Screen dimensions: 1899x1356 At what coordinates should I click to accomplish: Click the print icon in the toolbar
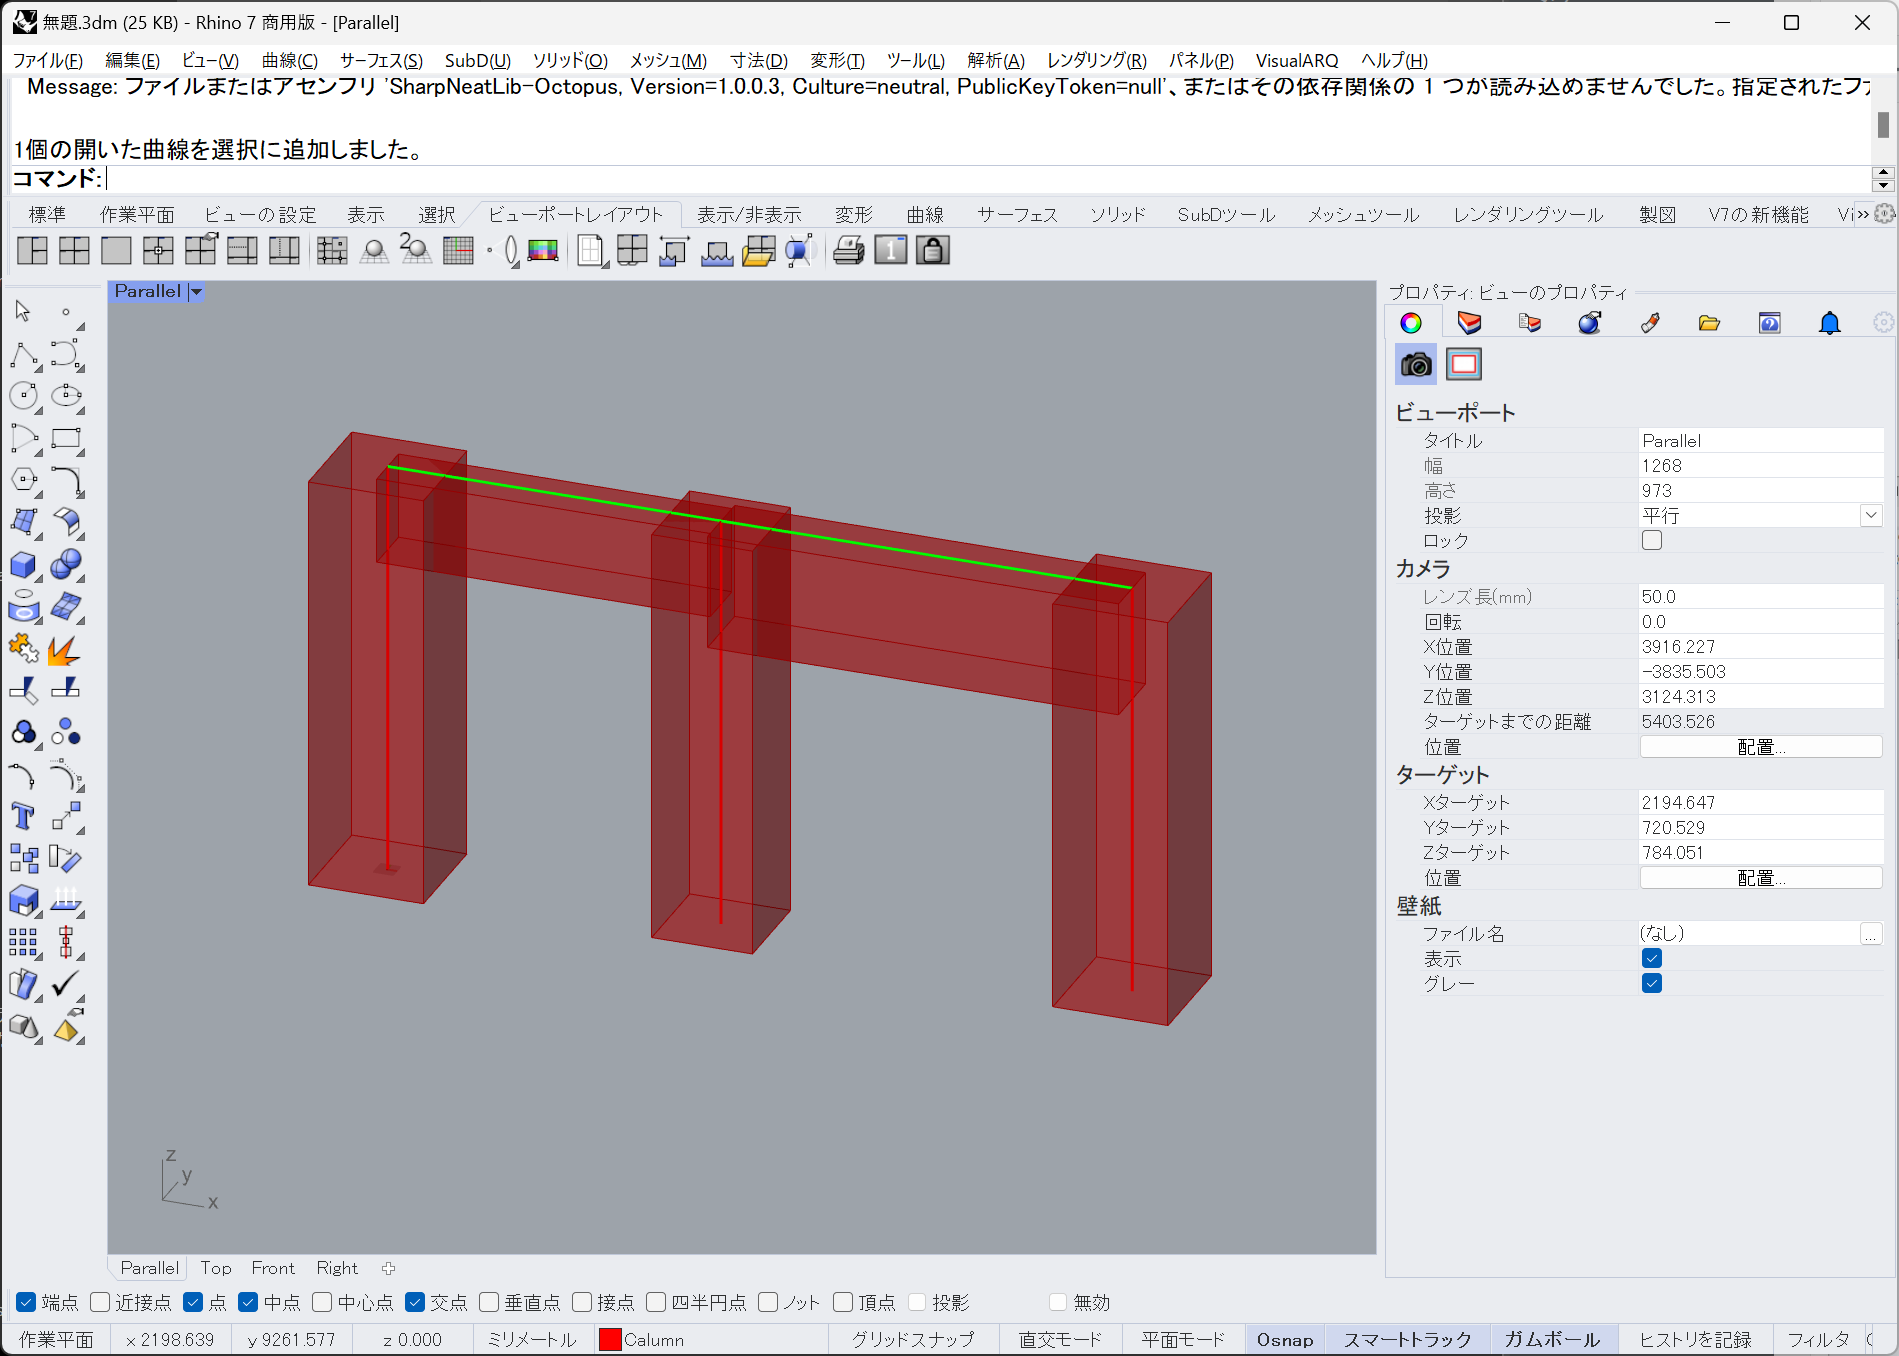click(x=848, y=251)
